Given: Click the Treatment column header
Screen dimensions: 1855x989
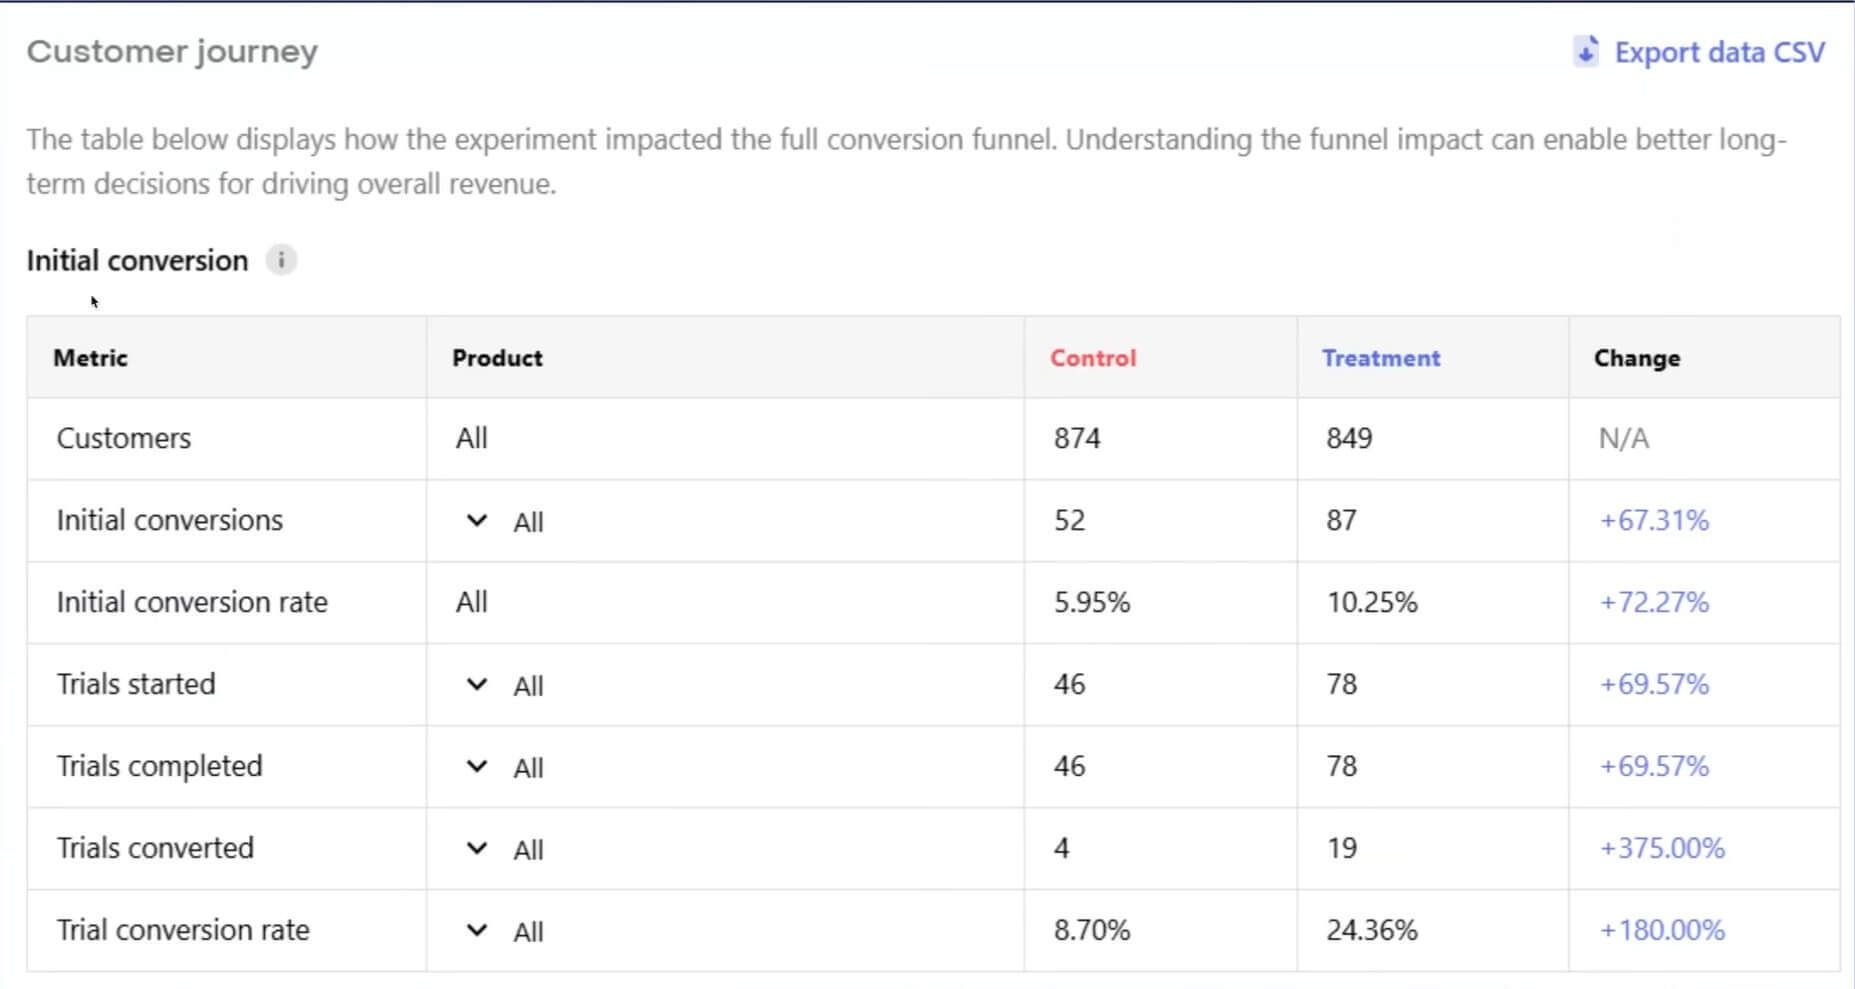Looking at the screenshot, I should (x=1381, y=358).
